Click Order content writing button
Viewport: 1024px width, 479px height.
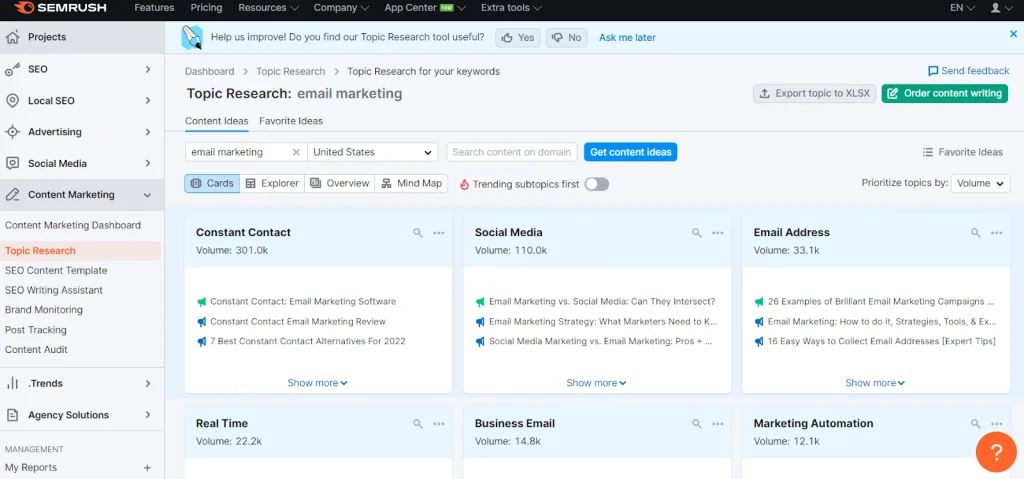point(944,93)
